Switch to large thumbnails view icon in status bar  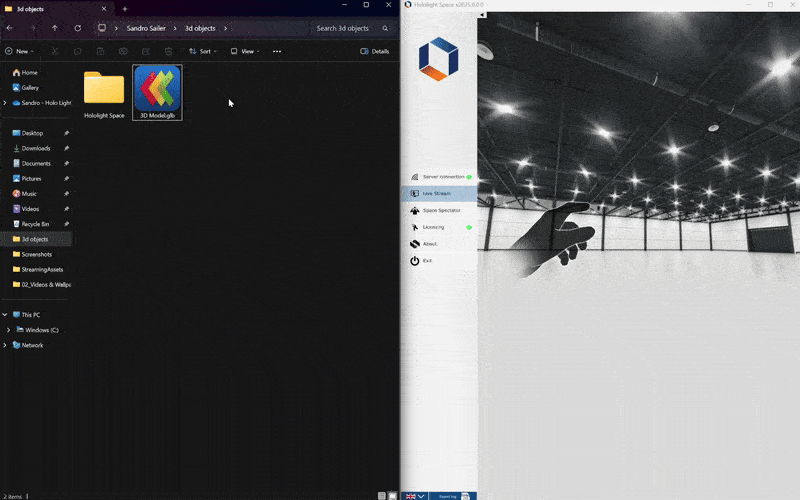coord(392,496)
